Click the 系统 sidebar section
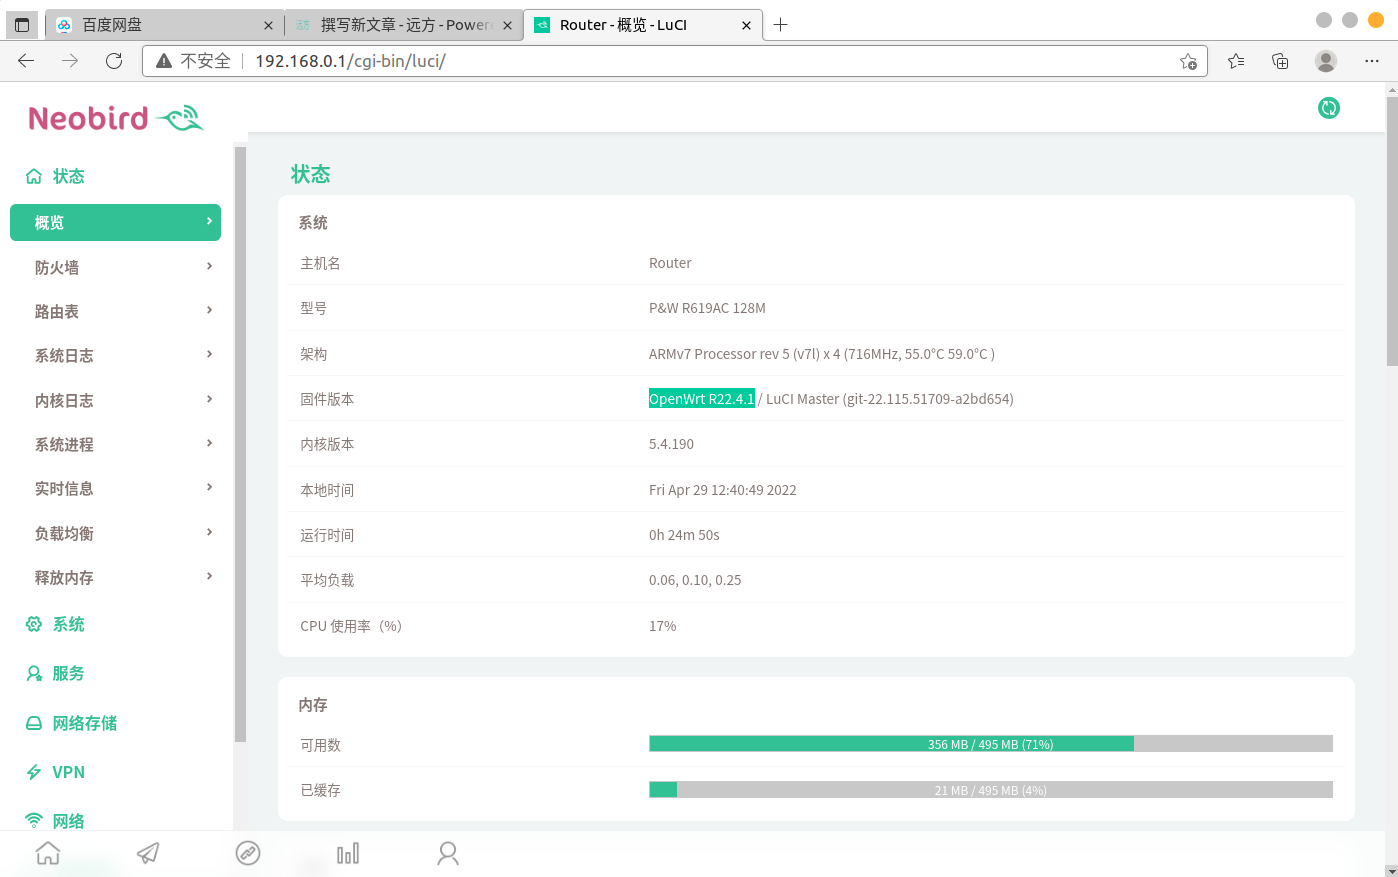Viewport: 1398px width, 877px height. pyautogui.click(x=68, y=624)
